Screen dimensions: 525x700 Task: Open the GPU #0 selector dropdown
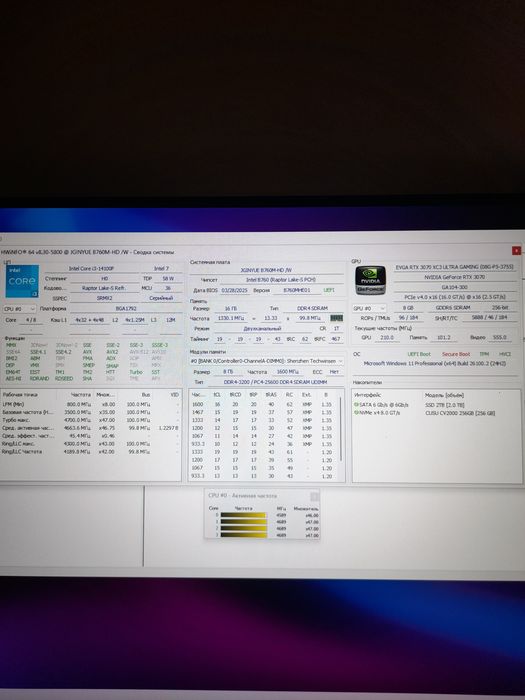370,308
